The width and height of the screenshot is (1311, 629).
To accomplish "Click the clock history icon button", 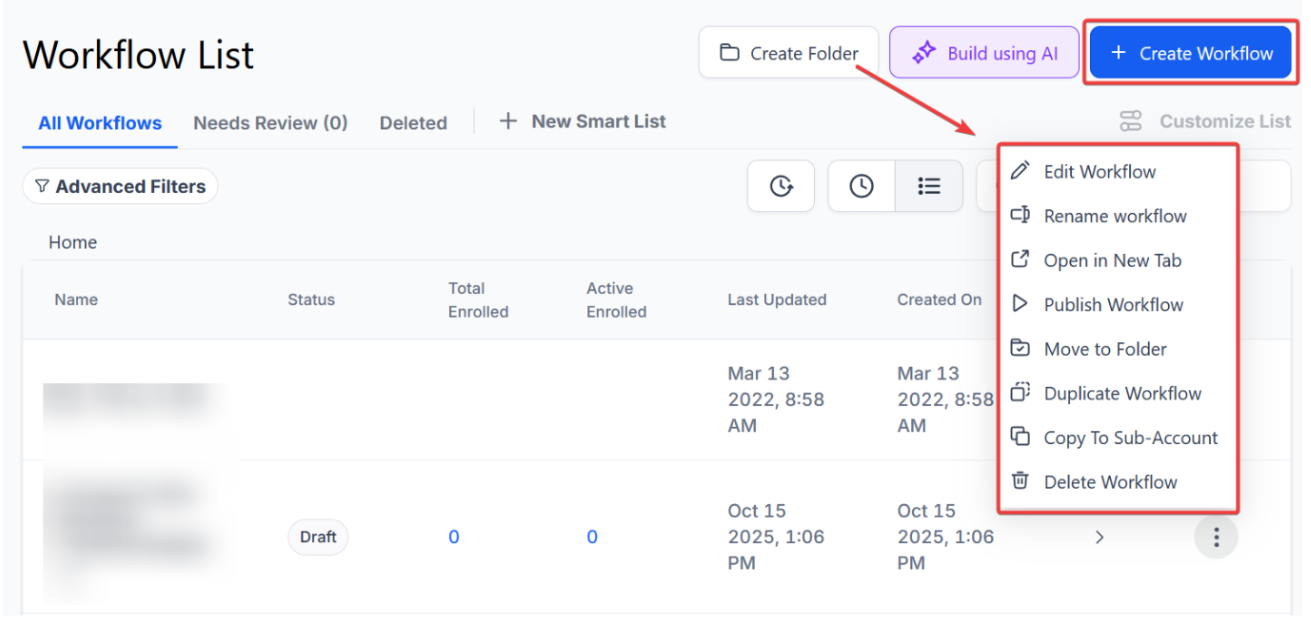I will point(861,186).
